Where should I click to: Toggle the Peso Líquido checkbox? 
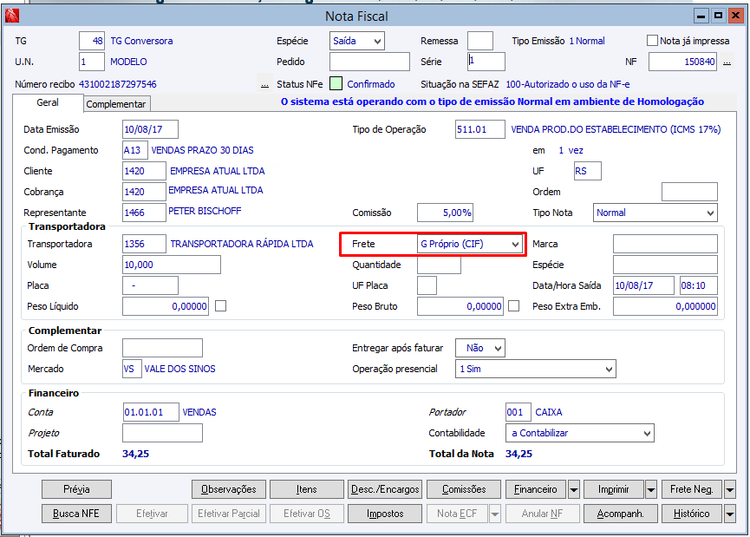click(x=221, y=306)
